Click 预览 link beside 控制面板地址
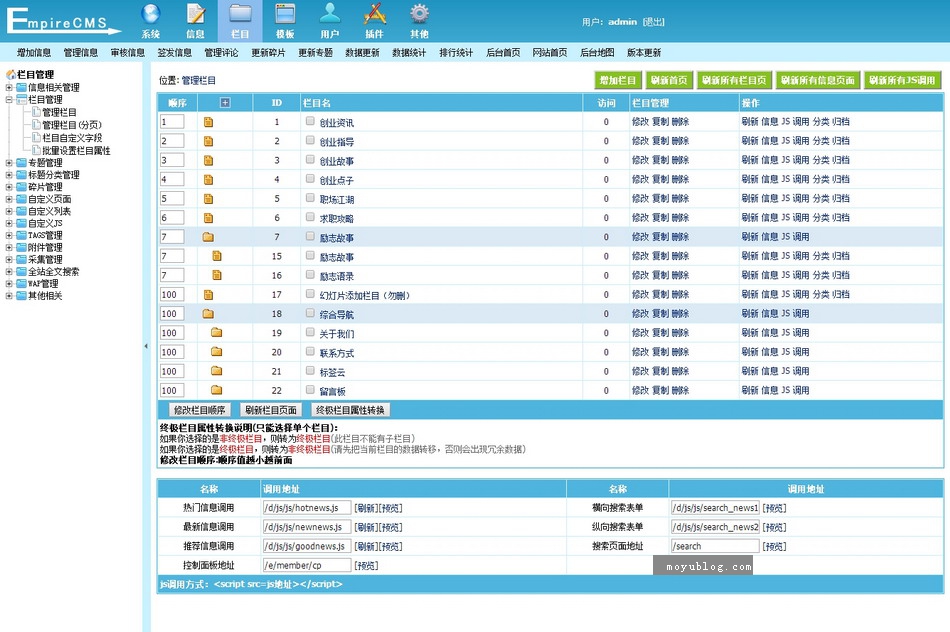Screen dimensions: 950x632 [x=367, y=565]
